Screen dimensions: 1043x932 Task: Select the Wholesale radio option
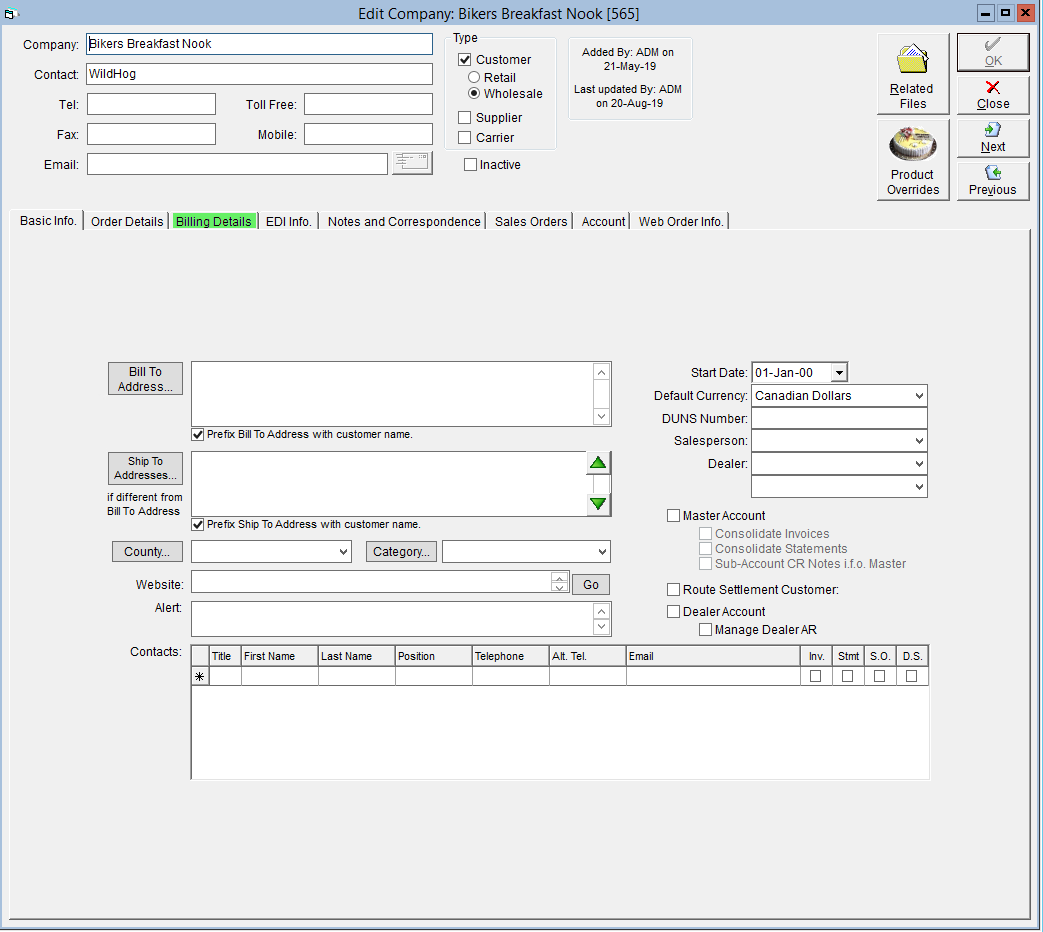tap(474, 93)
